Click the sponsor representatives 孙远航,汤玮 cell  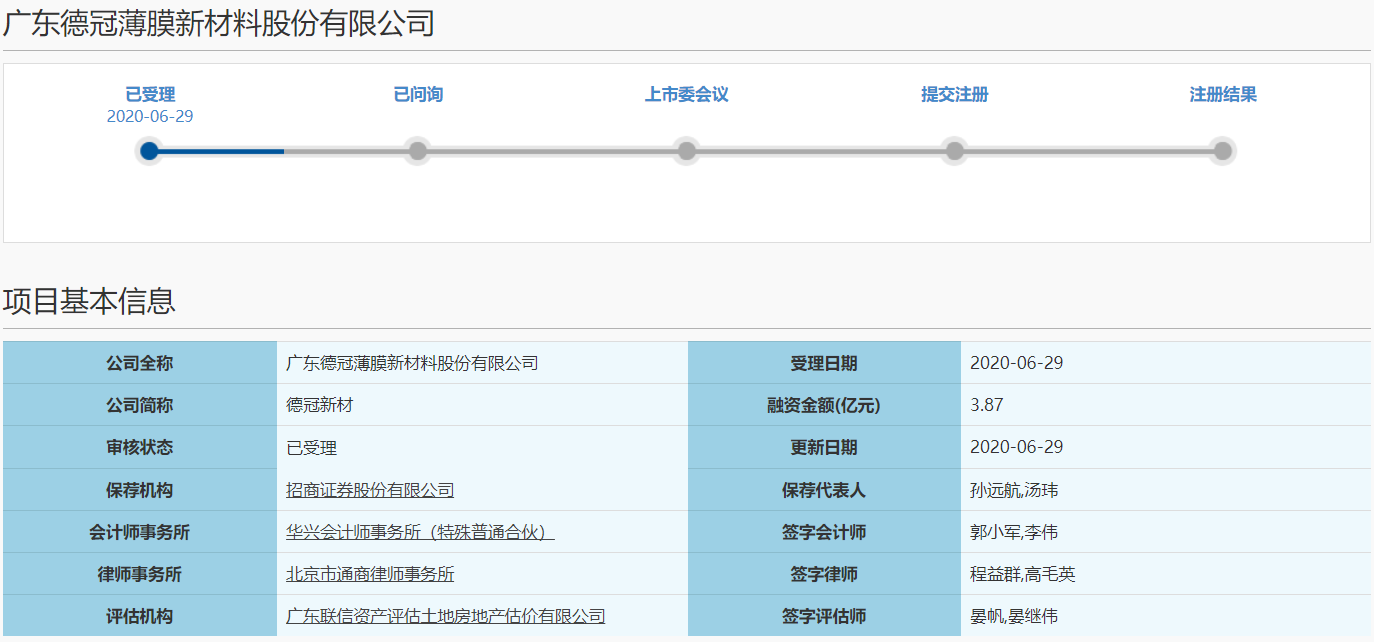1013,490
